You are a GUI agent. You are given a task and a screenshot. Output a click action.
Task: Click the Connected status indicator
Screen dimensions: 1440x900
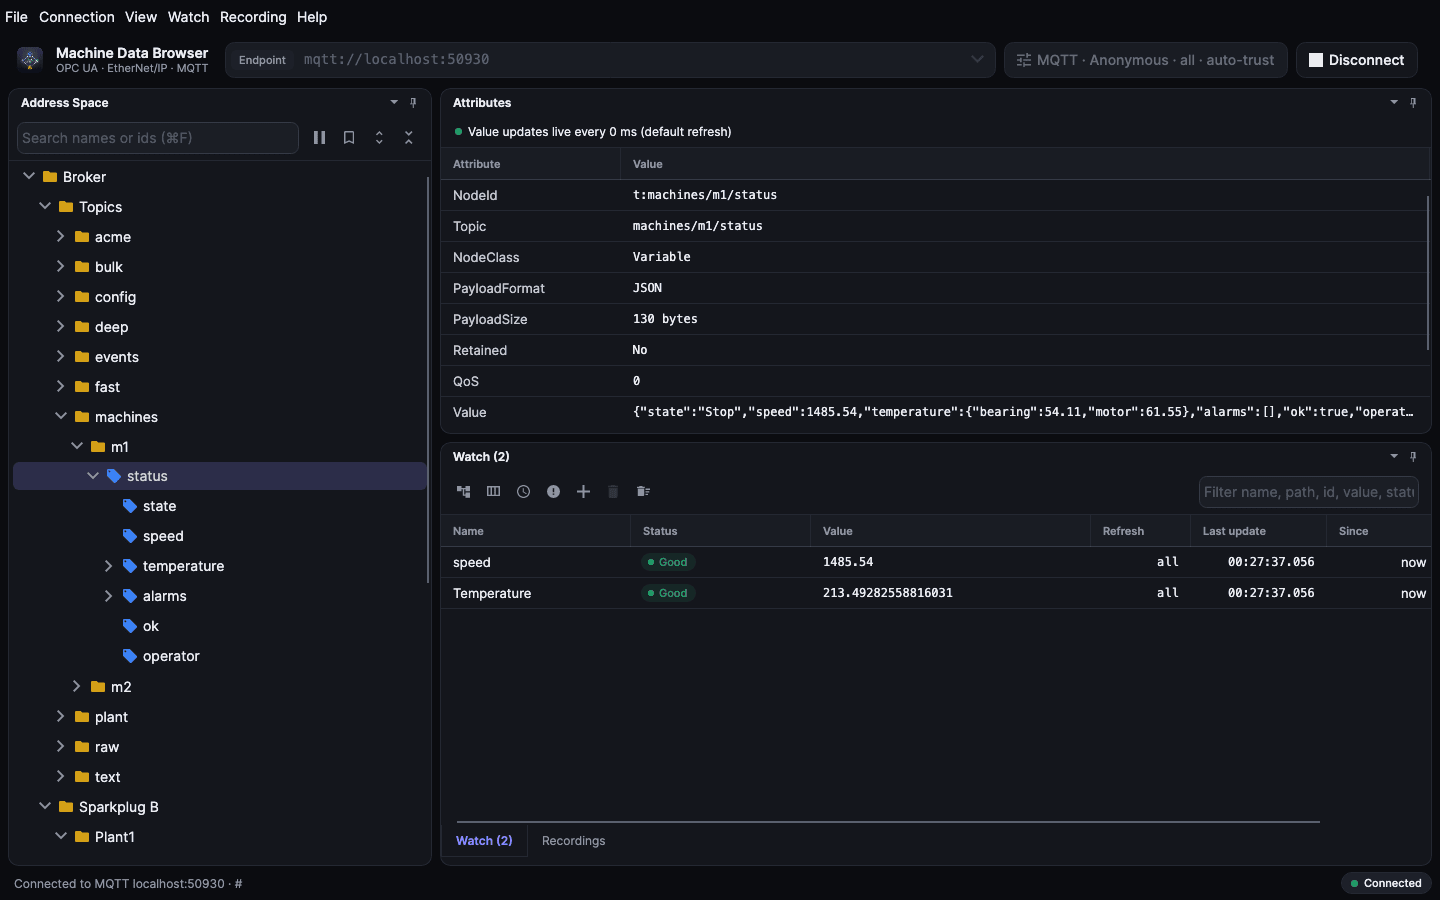tap(1386, 883)
